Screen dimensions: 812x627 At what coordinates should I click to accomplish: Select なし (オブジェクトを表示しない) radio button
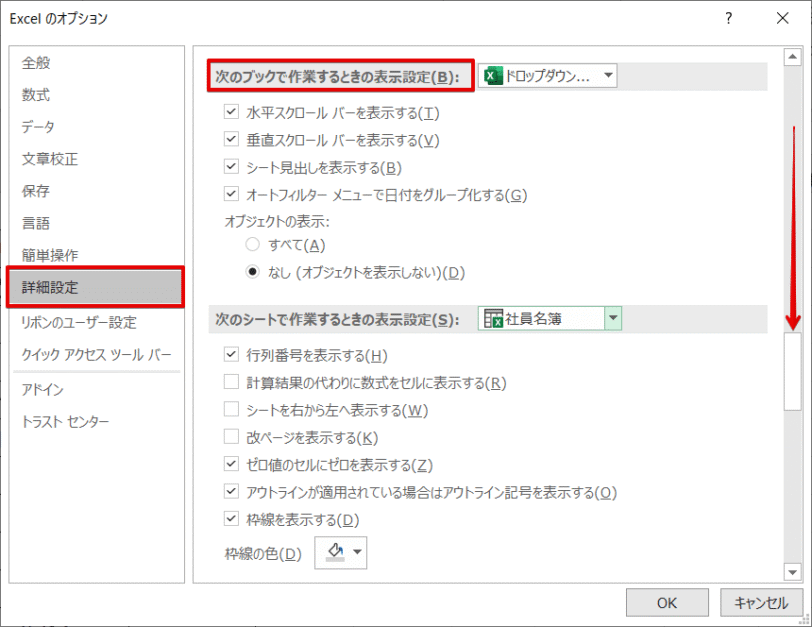tap(253, 271)
